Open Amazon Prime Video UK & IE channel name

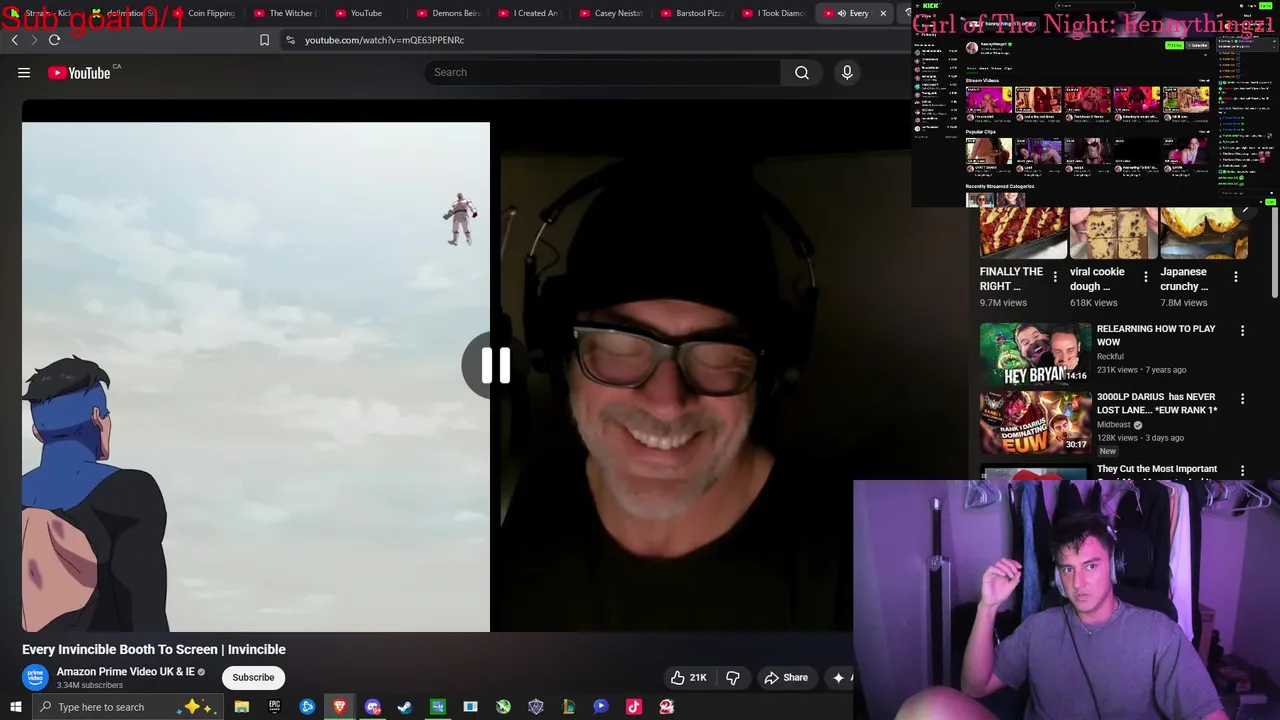125,672
